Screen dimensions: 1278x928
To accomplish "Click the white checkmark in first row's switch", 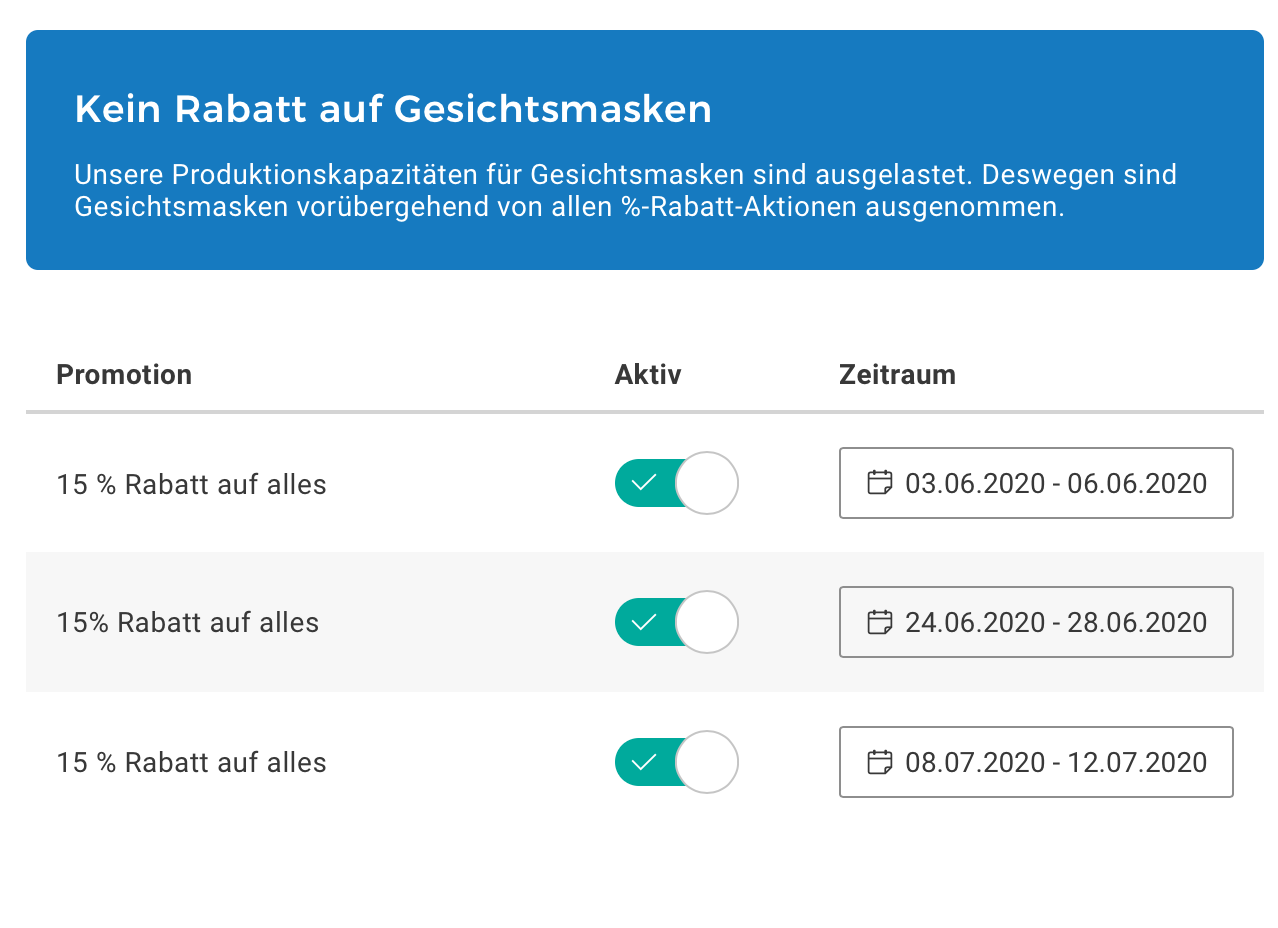I will tap(645, 483).
